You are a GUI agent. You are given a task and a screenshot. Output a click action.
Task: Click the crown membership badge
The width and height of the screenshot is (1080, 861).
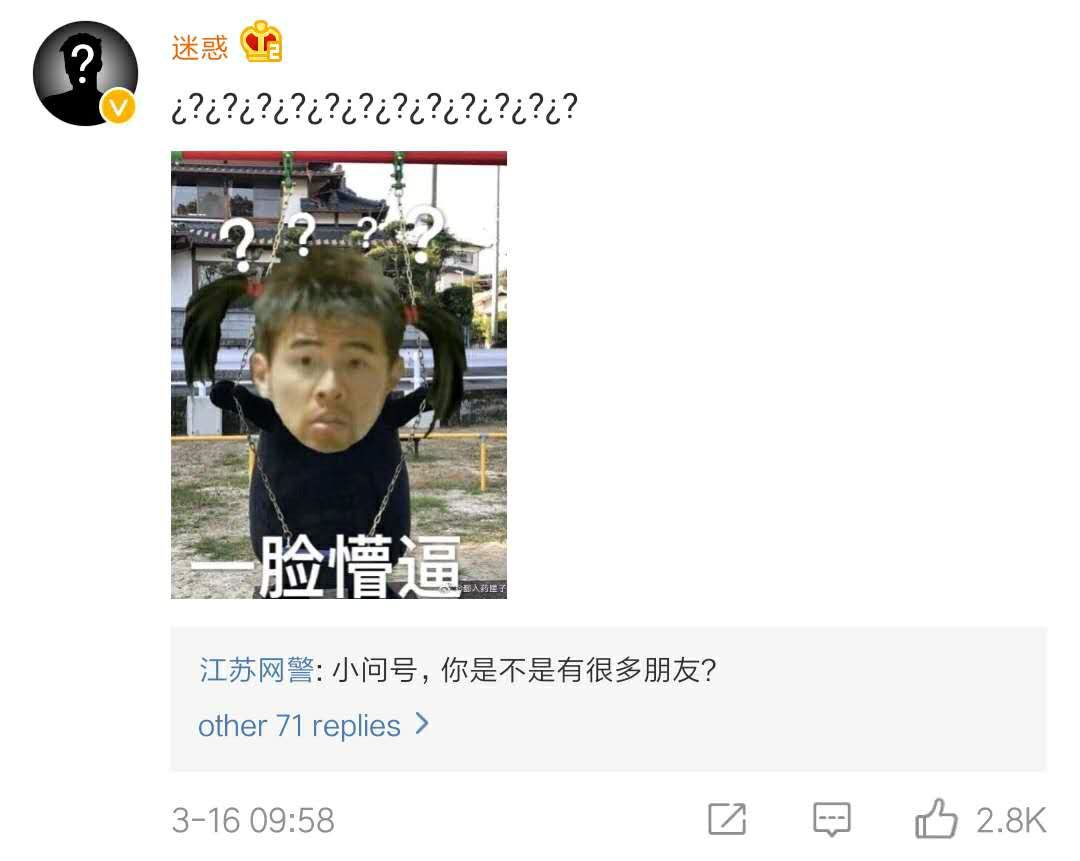coord(261,41)
